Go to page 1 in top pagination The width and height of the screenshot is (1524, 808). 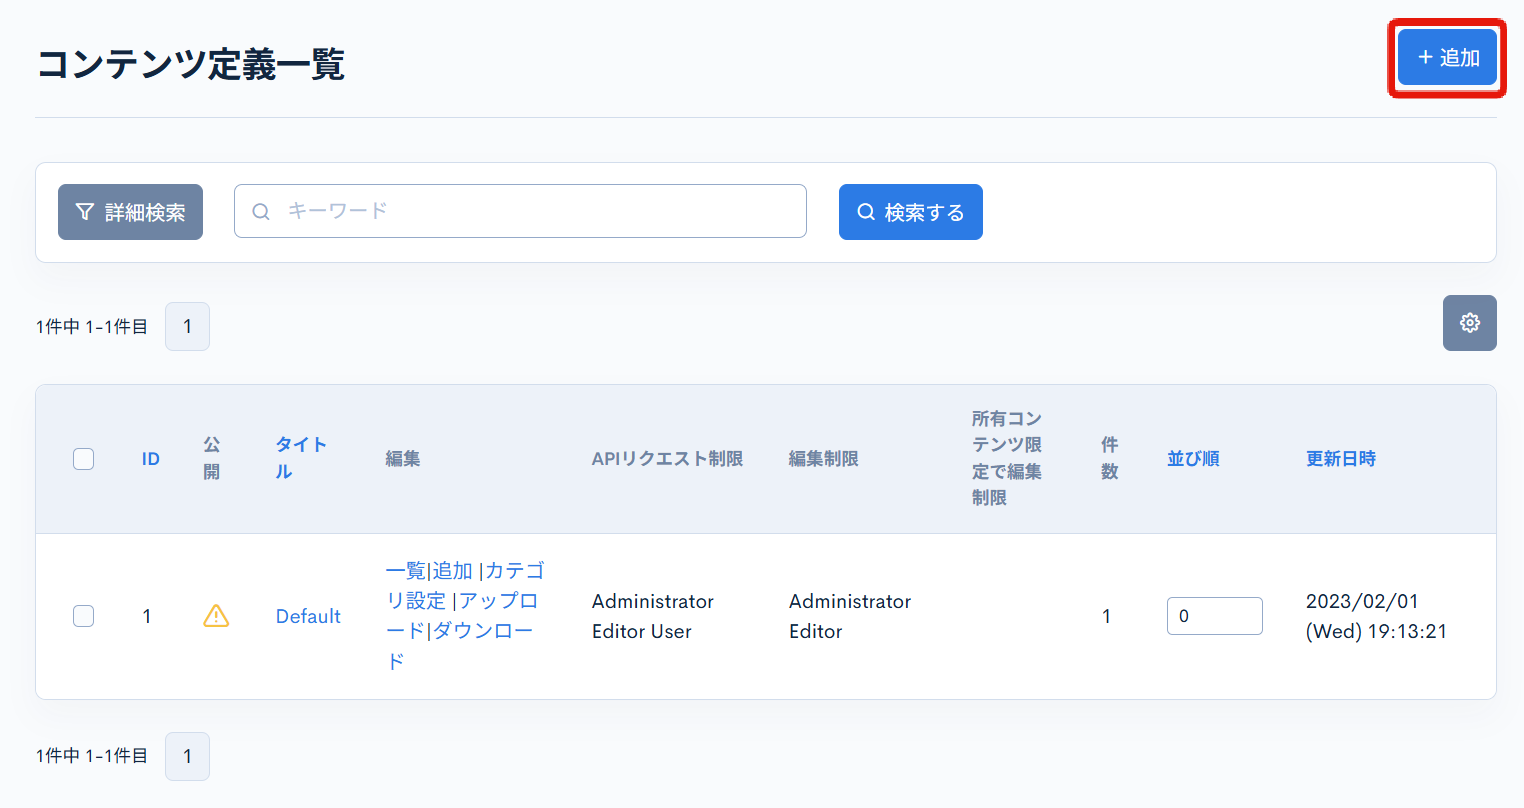click(187, 326)
